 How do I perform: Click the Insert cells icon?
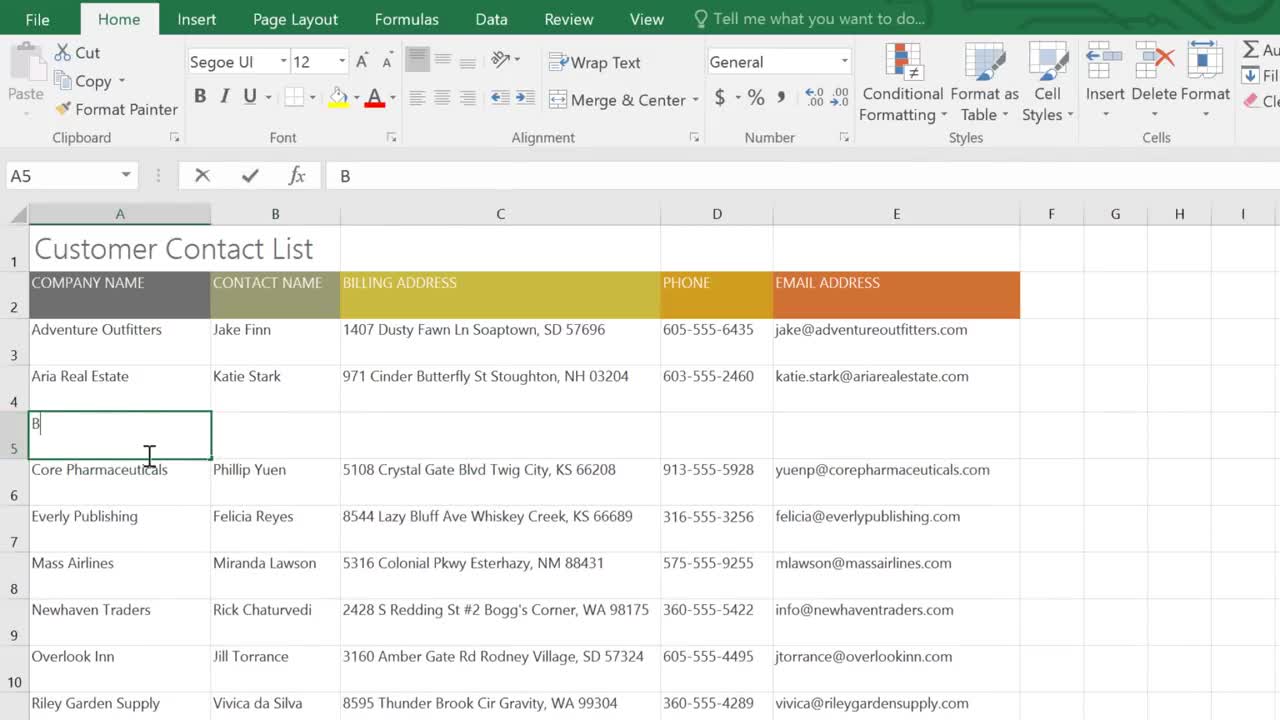click(x=1105, y=60)
